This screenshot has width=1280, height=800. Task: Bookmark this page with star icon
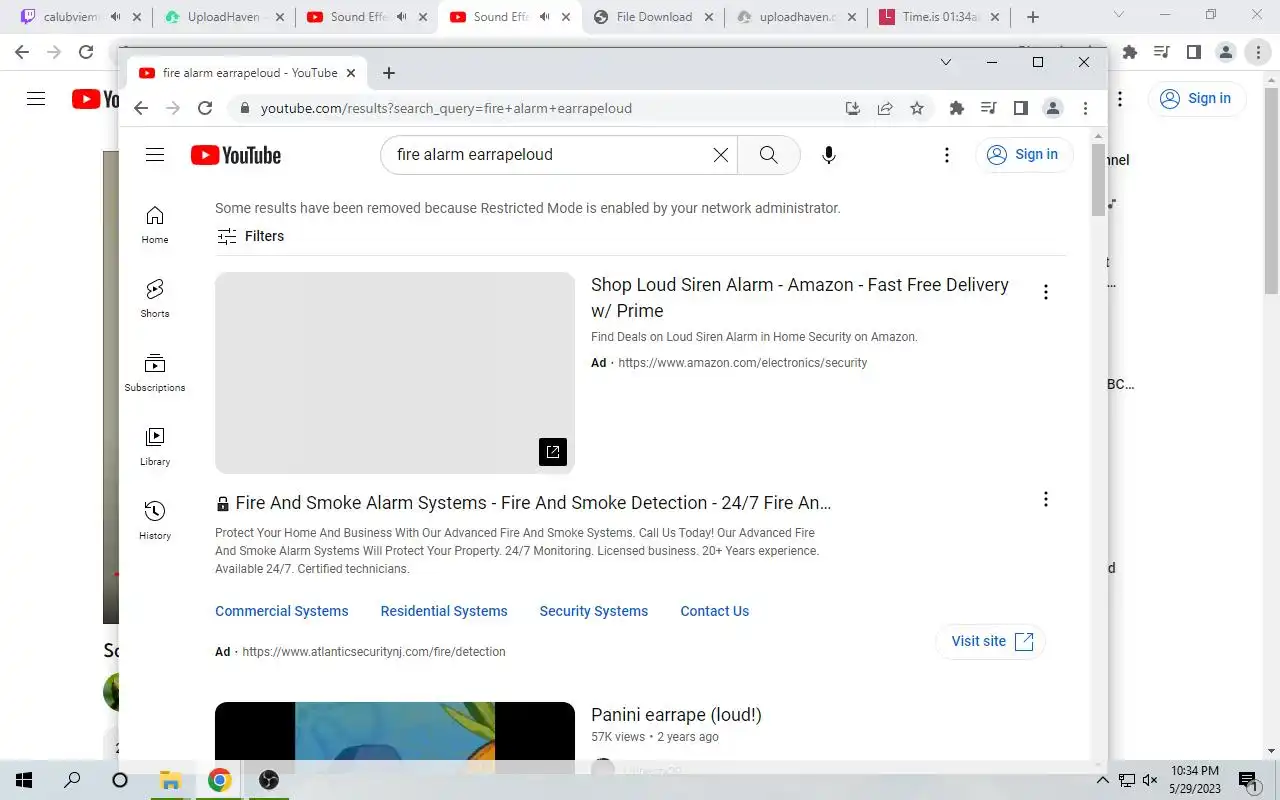pos(917,108)
